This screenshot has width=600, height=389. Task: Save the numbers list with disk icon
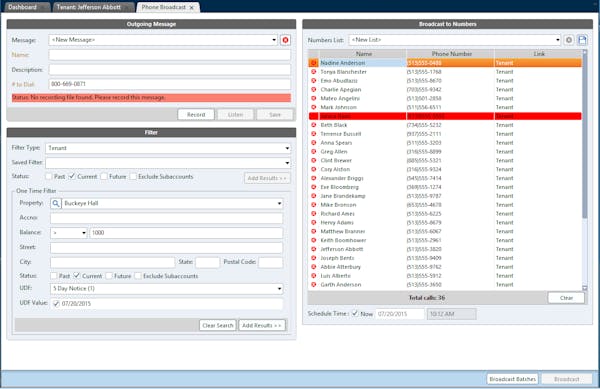tap(582, 40)
